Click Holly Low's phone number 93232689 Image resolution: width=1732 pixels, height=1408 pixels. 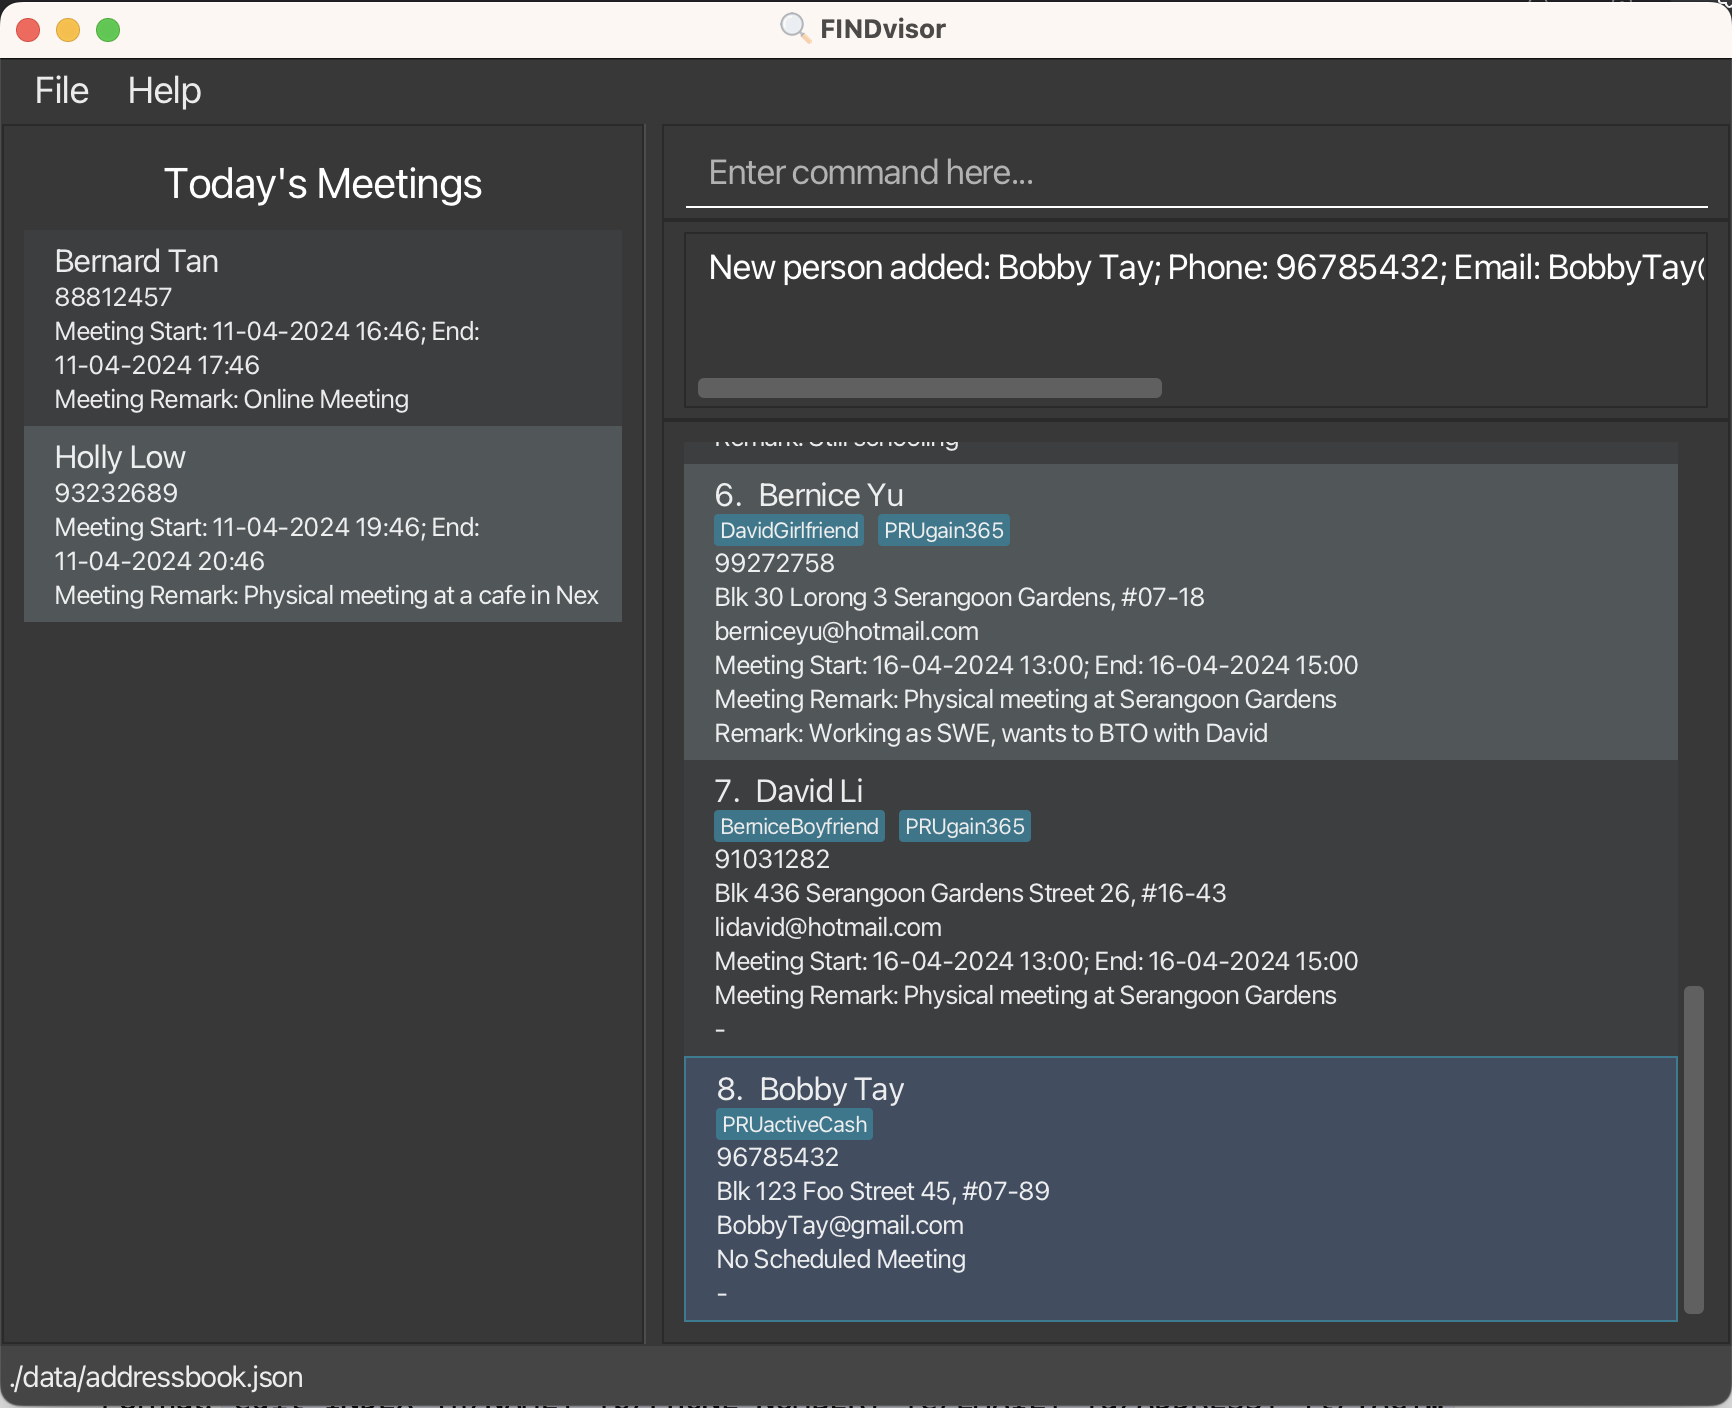click(116, 493)
